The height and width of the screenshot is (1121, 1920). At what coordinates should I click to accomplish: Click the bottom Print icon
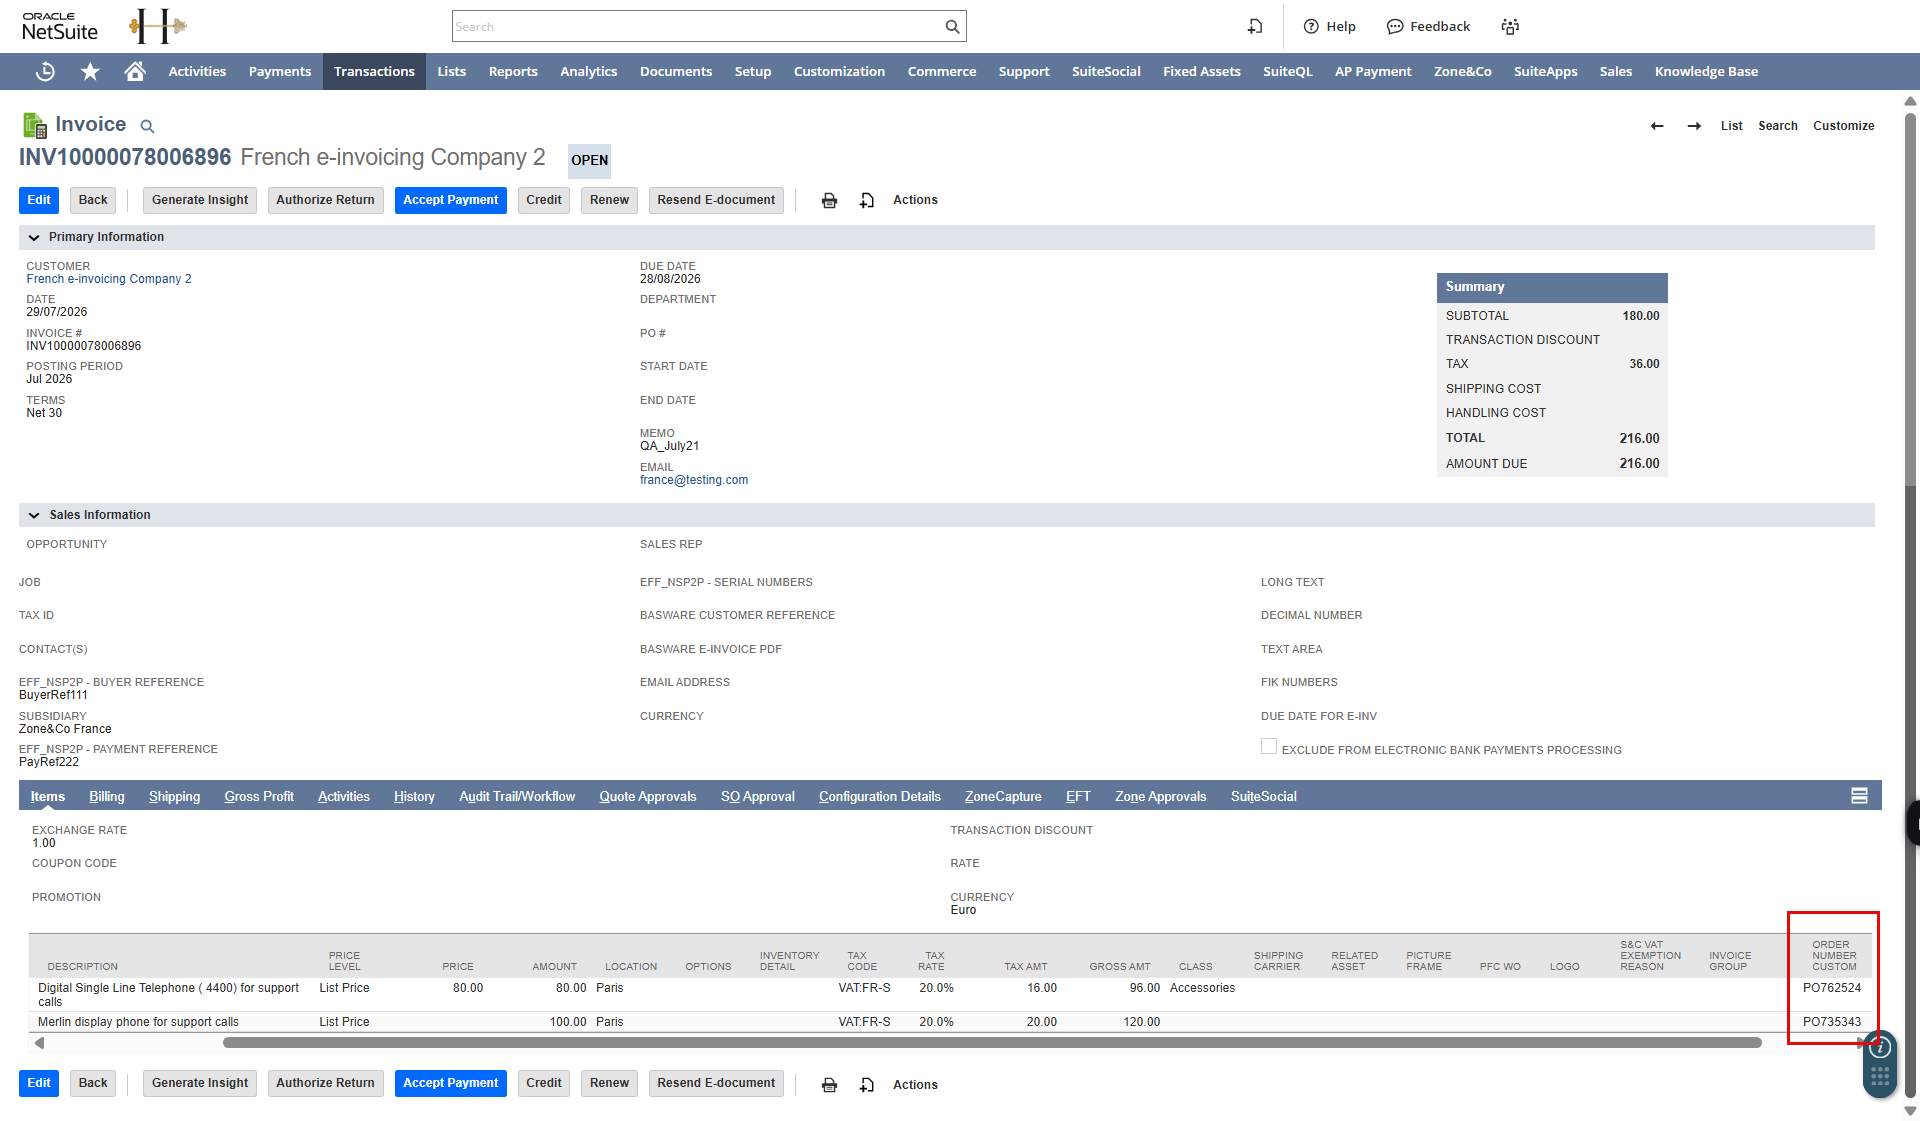829,1085
